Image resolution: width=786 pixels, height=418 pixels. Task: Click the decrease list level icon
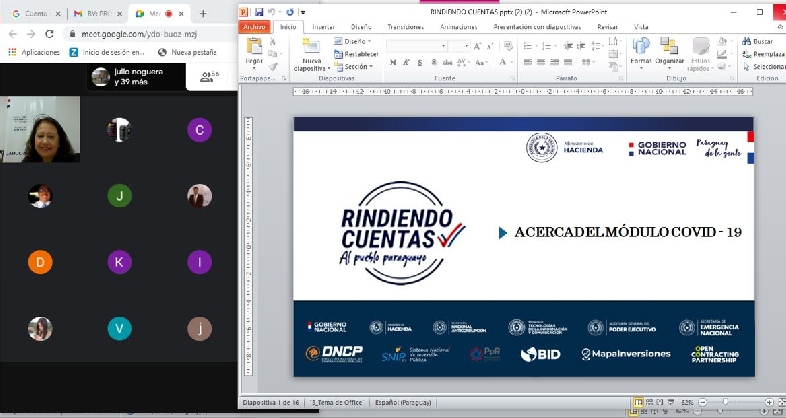(x=568, y=47)
